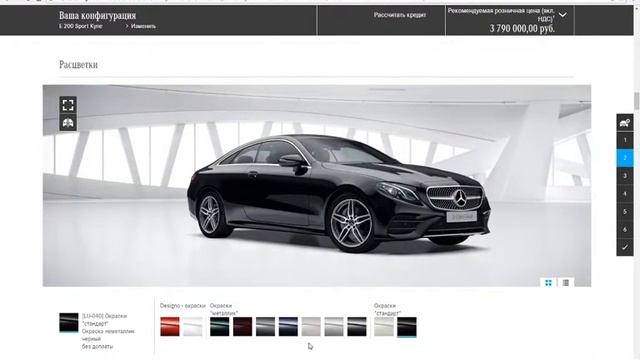The height and width of the screenshot is (360, 640).
Task: Click the car preview image
Action: click(x=317, y=186)
